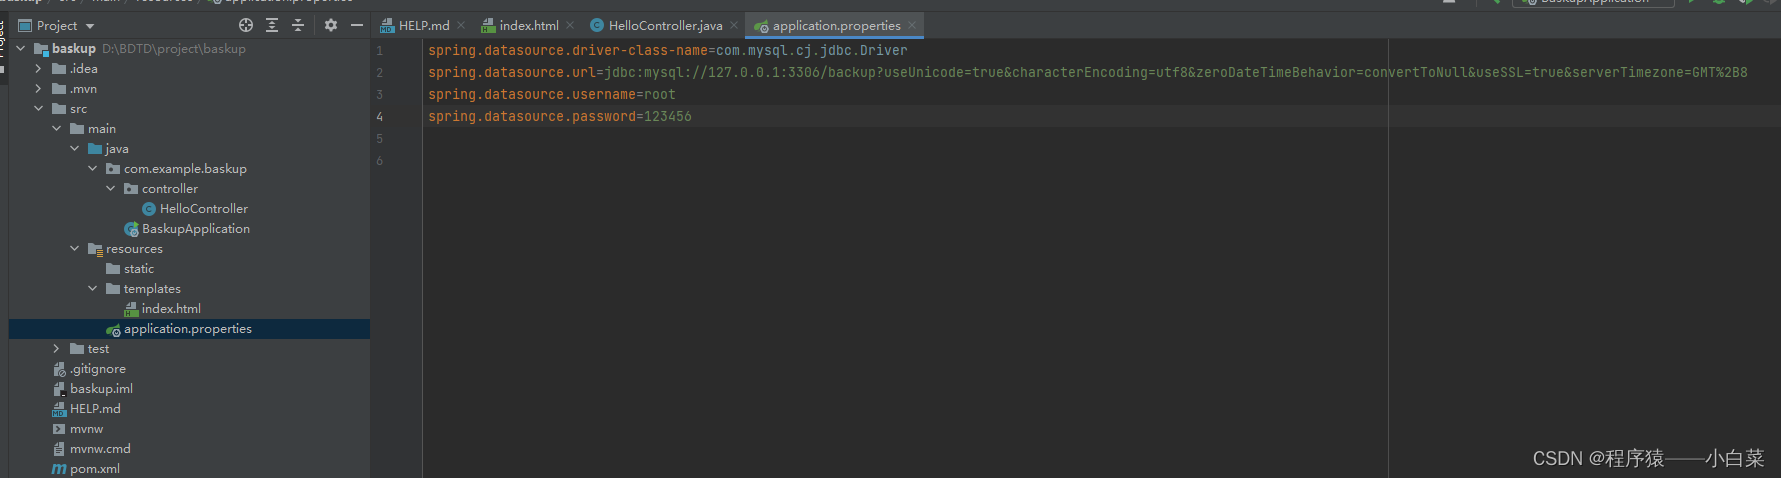Collapse the baskup root project node
Viewport: 1781px width, 478px height.
click(x=21, y=48)
